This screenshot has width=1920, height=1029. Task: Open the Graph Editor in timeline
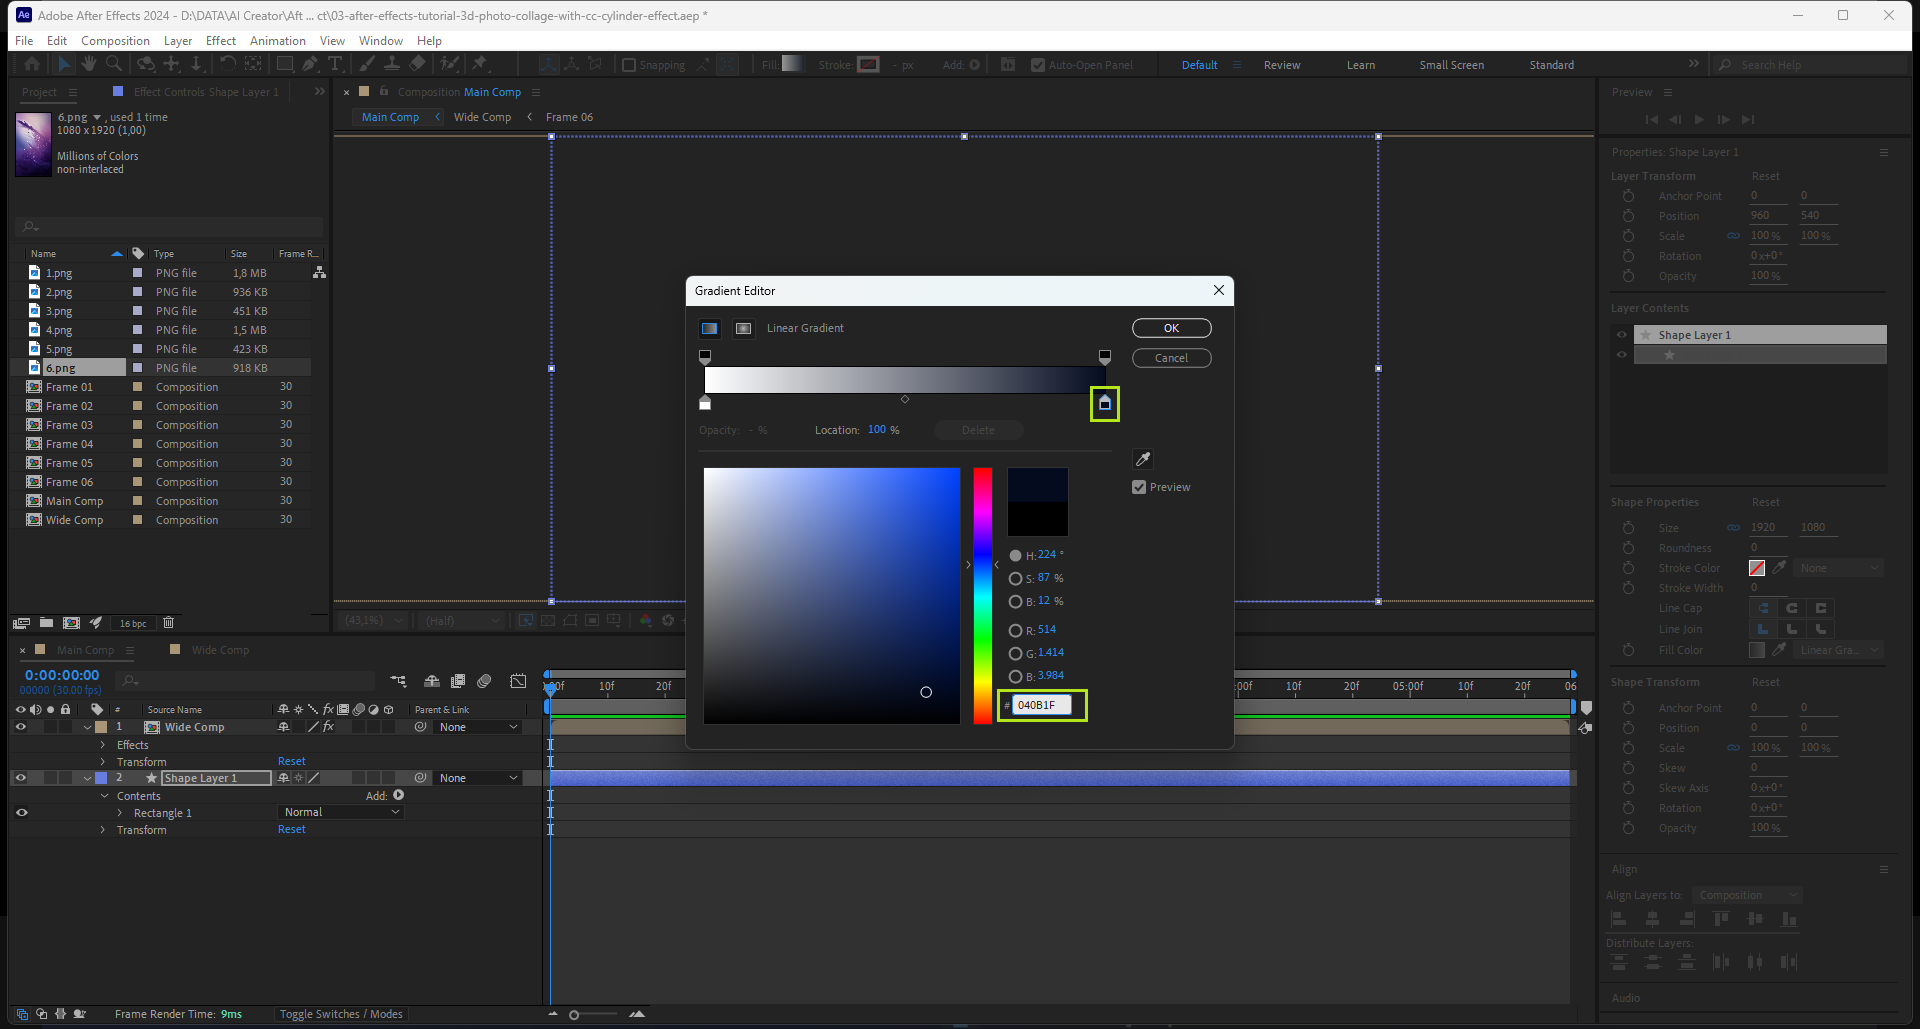tap(518, 681)
